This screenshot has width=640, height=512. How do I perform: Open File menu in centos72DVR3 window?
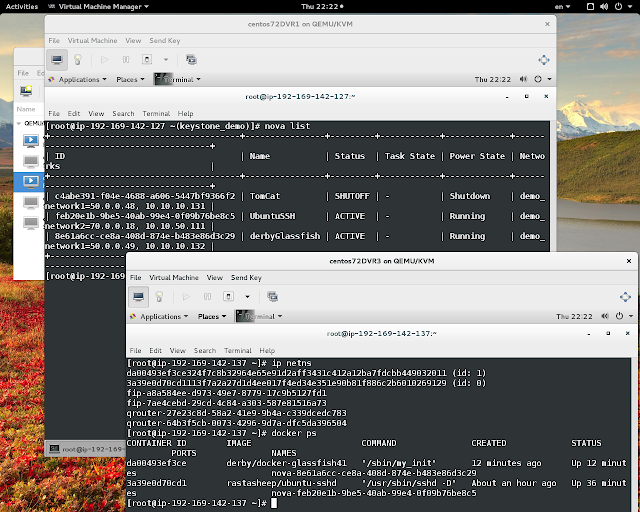click(136, 277)
